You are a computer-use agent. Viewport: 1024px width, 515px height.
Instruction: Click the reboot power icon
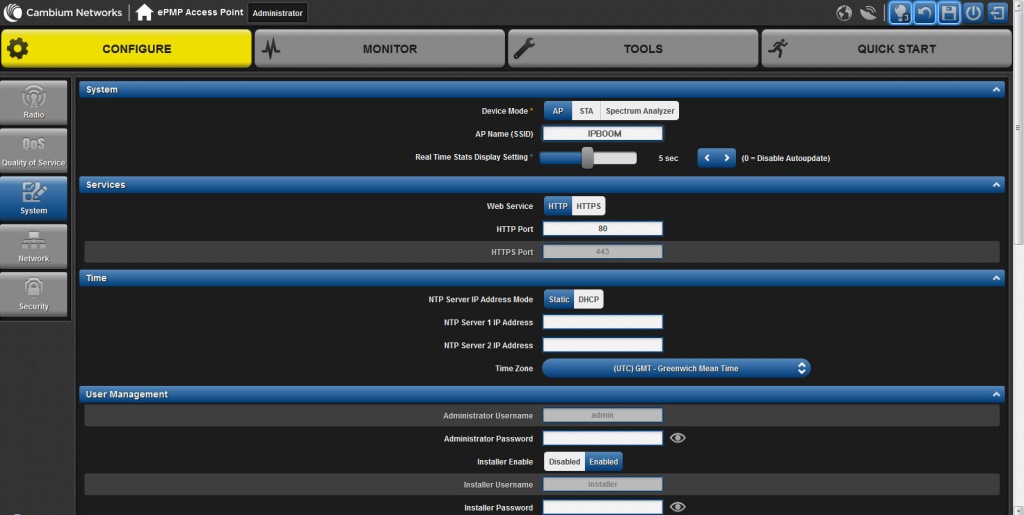click(x=973, y=13)
